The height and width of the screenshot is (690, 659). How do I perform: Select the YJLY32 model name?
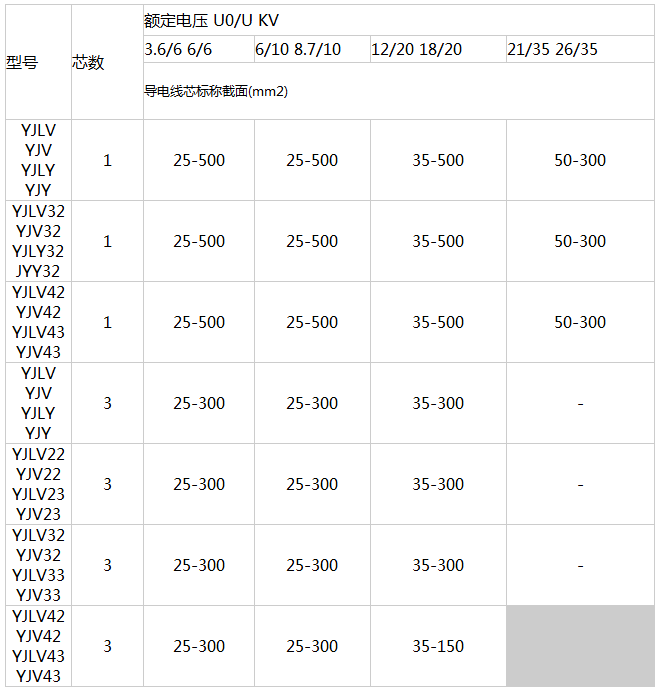click(38, 251)
